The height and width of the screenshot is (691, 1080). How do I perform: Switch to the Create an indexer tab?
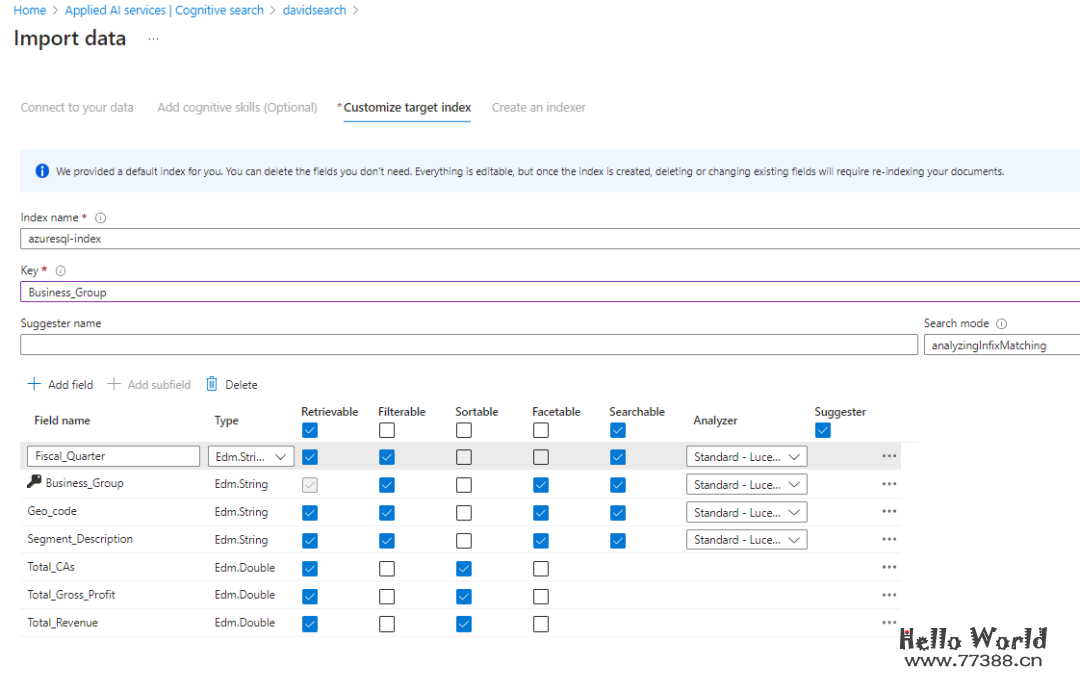(x=538, y=108)
